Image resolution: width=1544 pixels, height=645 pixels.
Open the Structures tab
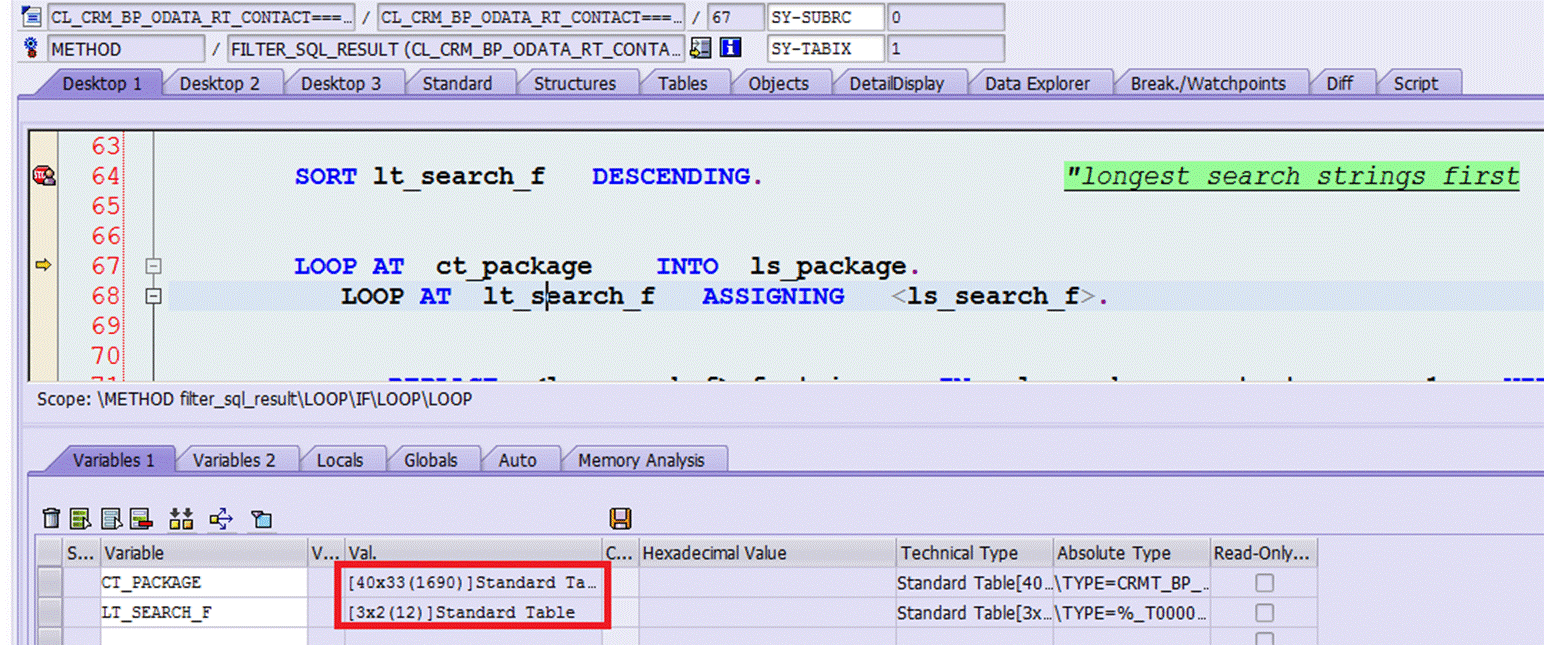(575, 83)
